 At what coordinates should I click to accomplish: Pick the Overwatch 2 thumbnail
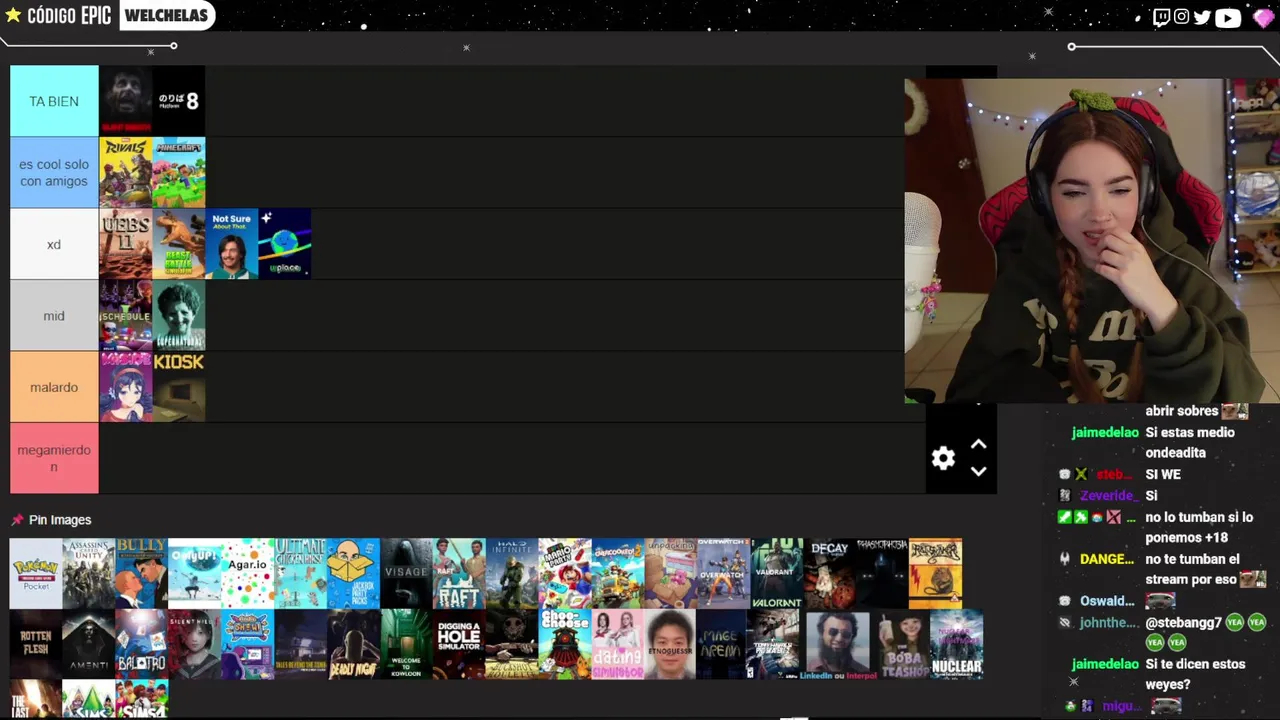724,574
